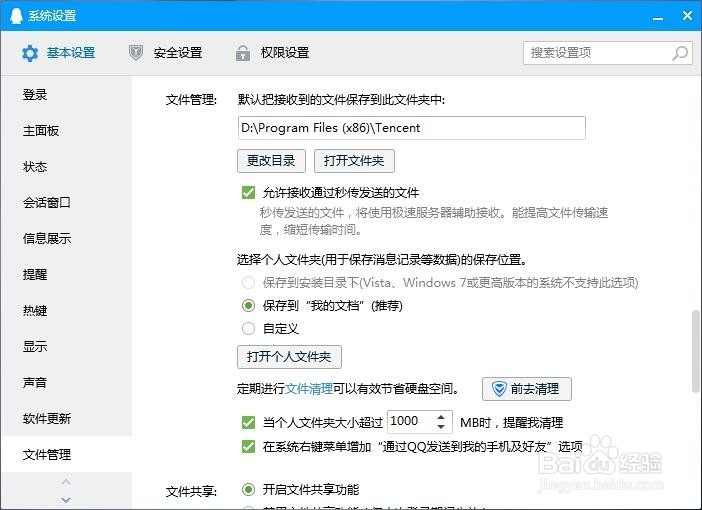Select 保存到“我的文档”(推荐) radio option
702x510 pixels.
tap(248, 306)
